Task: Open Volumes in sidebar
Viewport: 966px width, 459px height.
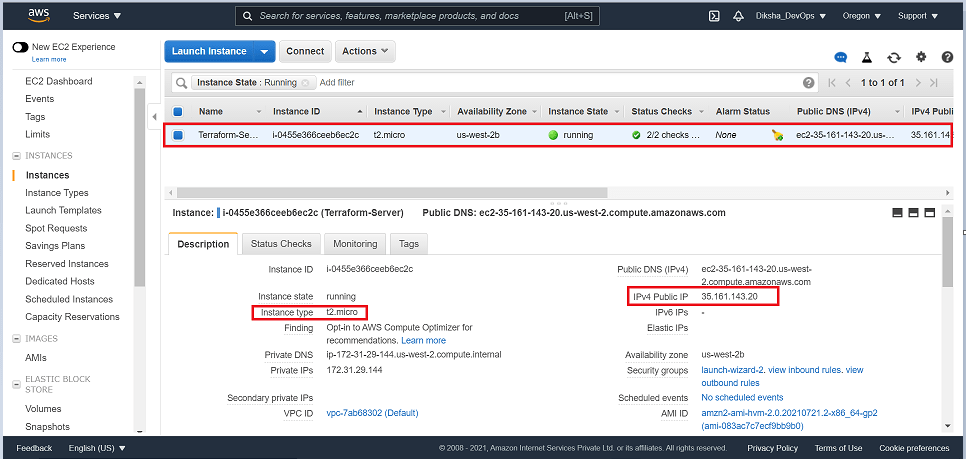Action: pyautogui.click(x=43, y=409)
